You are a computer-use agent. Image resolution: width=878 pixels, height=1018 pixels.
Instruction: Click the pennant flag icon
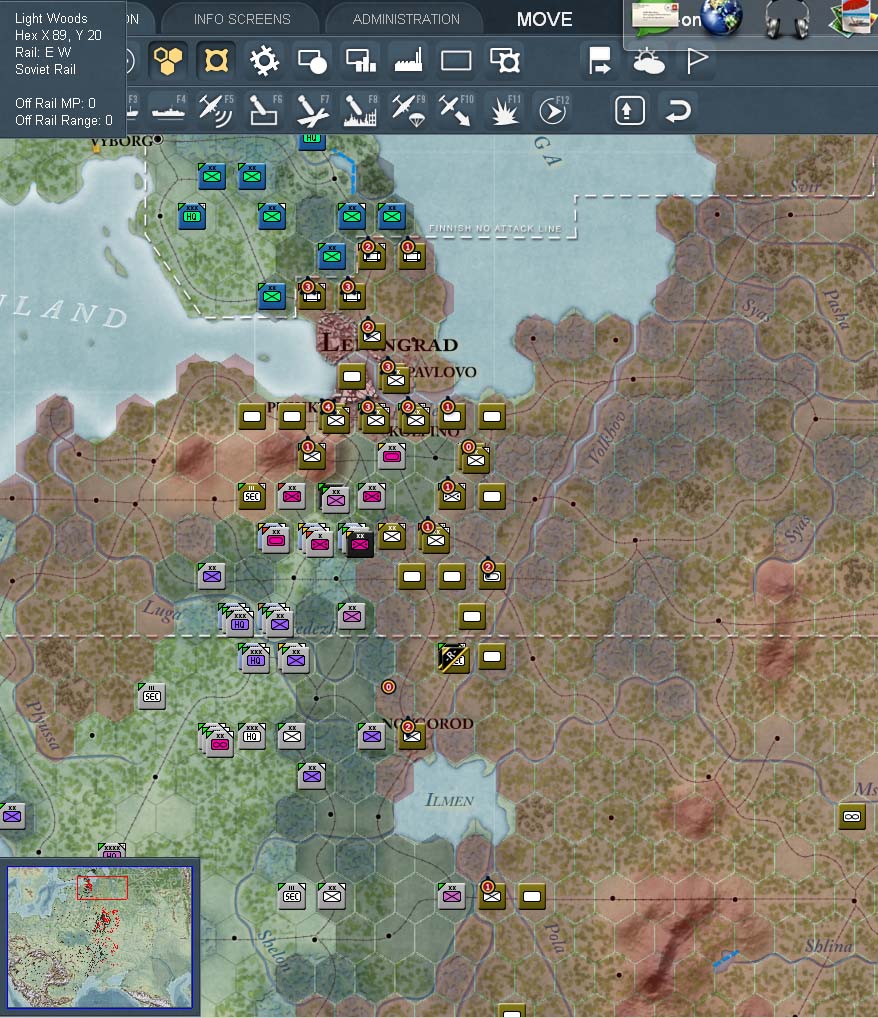[x=697, y=61]
